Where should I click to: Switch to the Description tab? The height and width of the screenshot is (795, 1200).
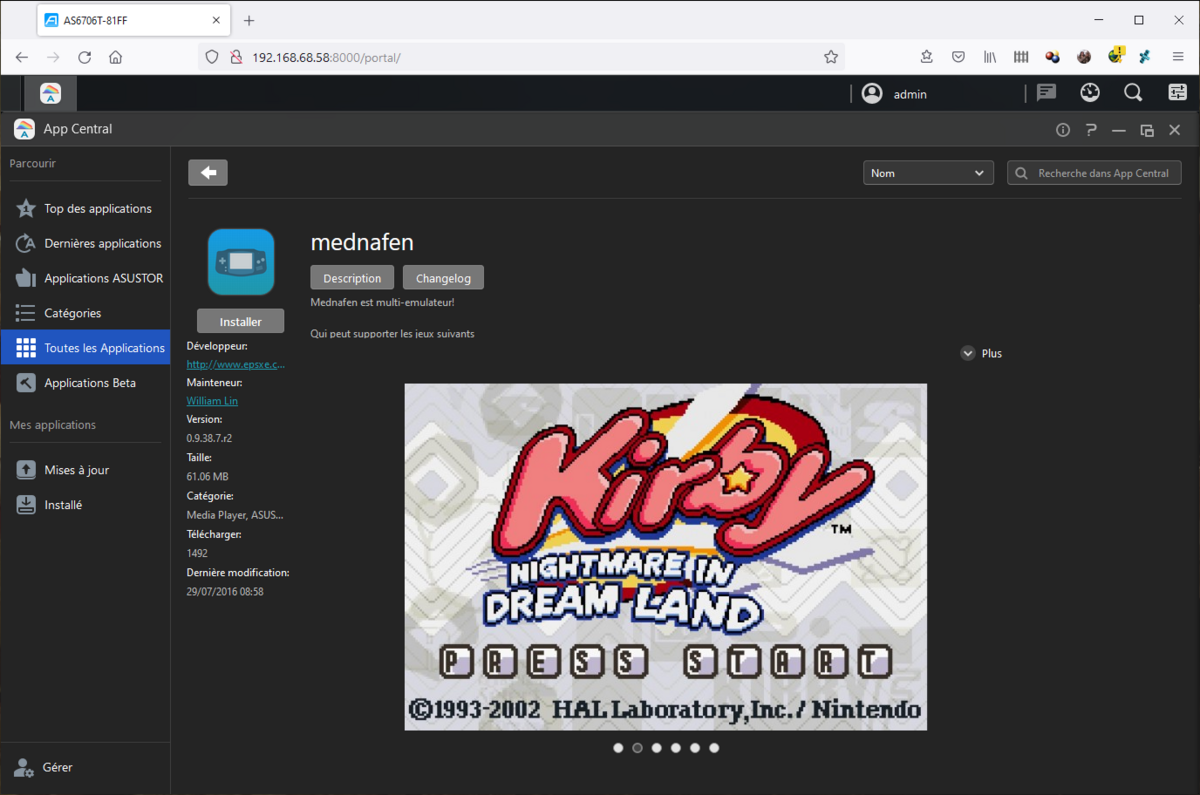352,278
